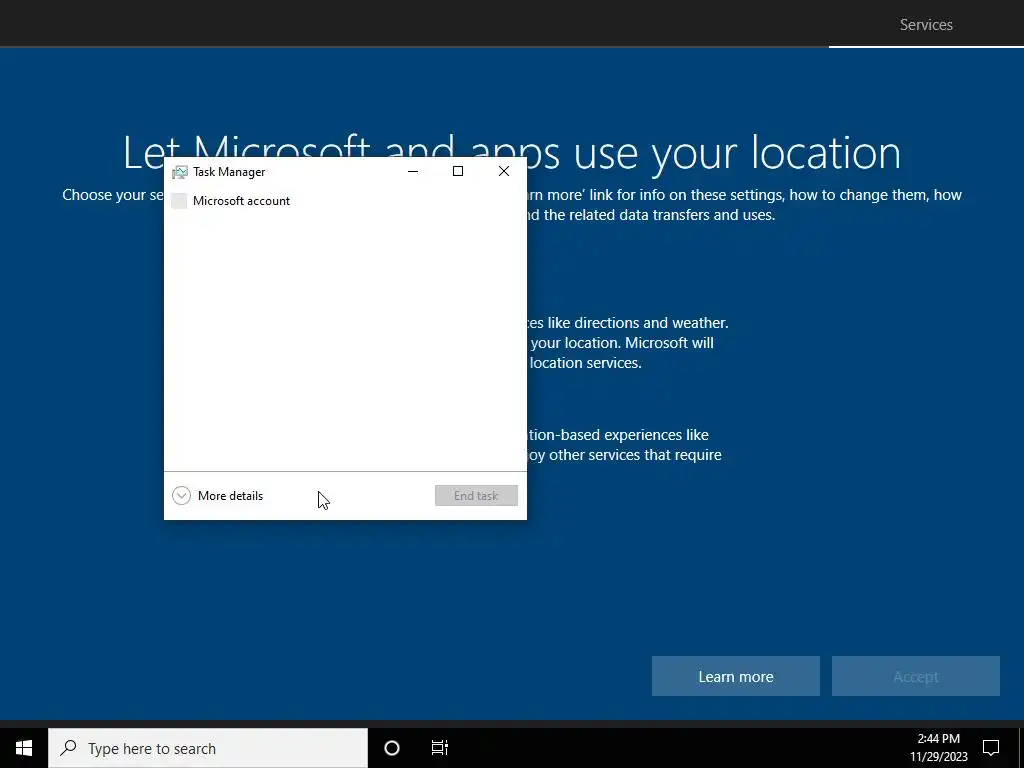Viewport: 1024px width, 768px height.
Task: Open the Learn more location info
Action: [x=735, y=677]
